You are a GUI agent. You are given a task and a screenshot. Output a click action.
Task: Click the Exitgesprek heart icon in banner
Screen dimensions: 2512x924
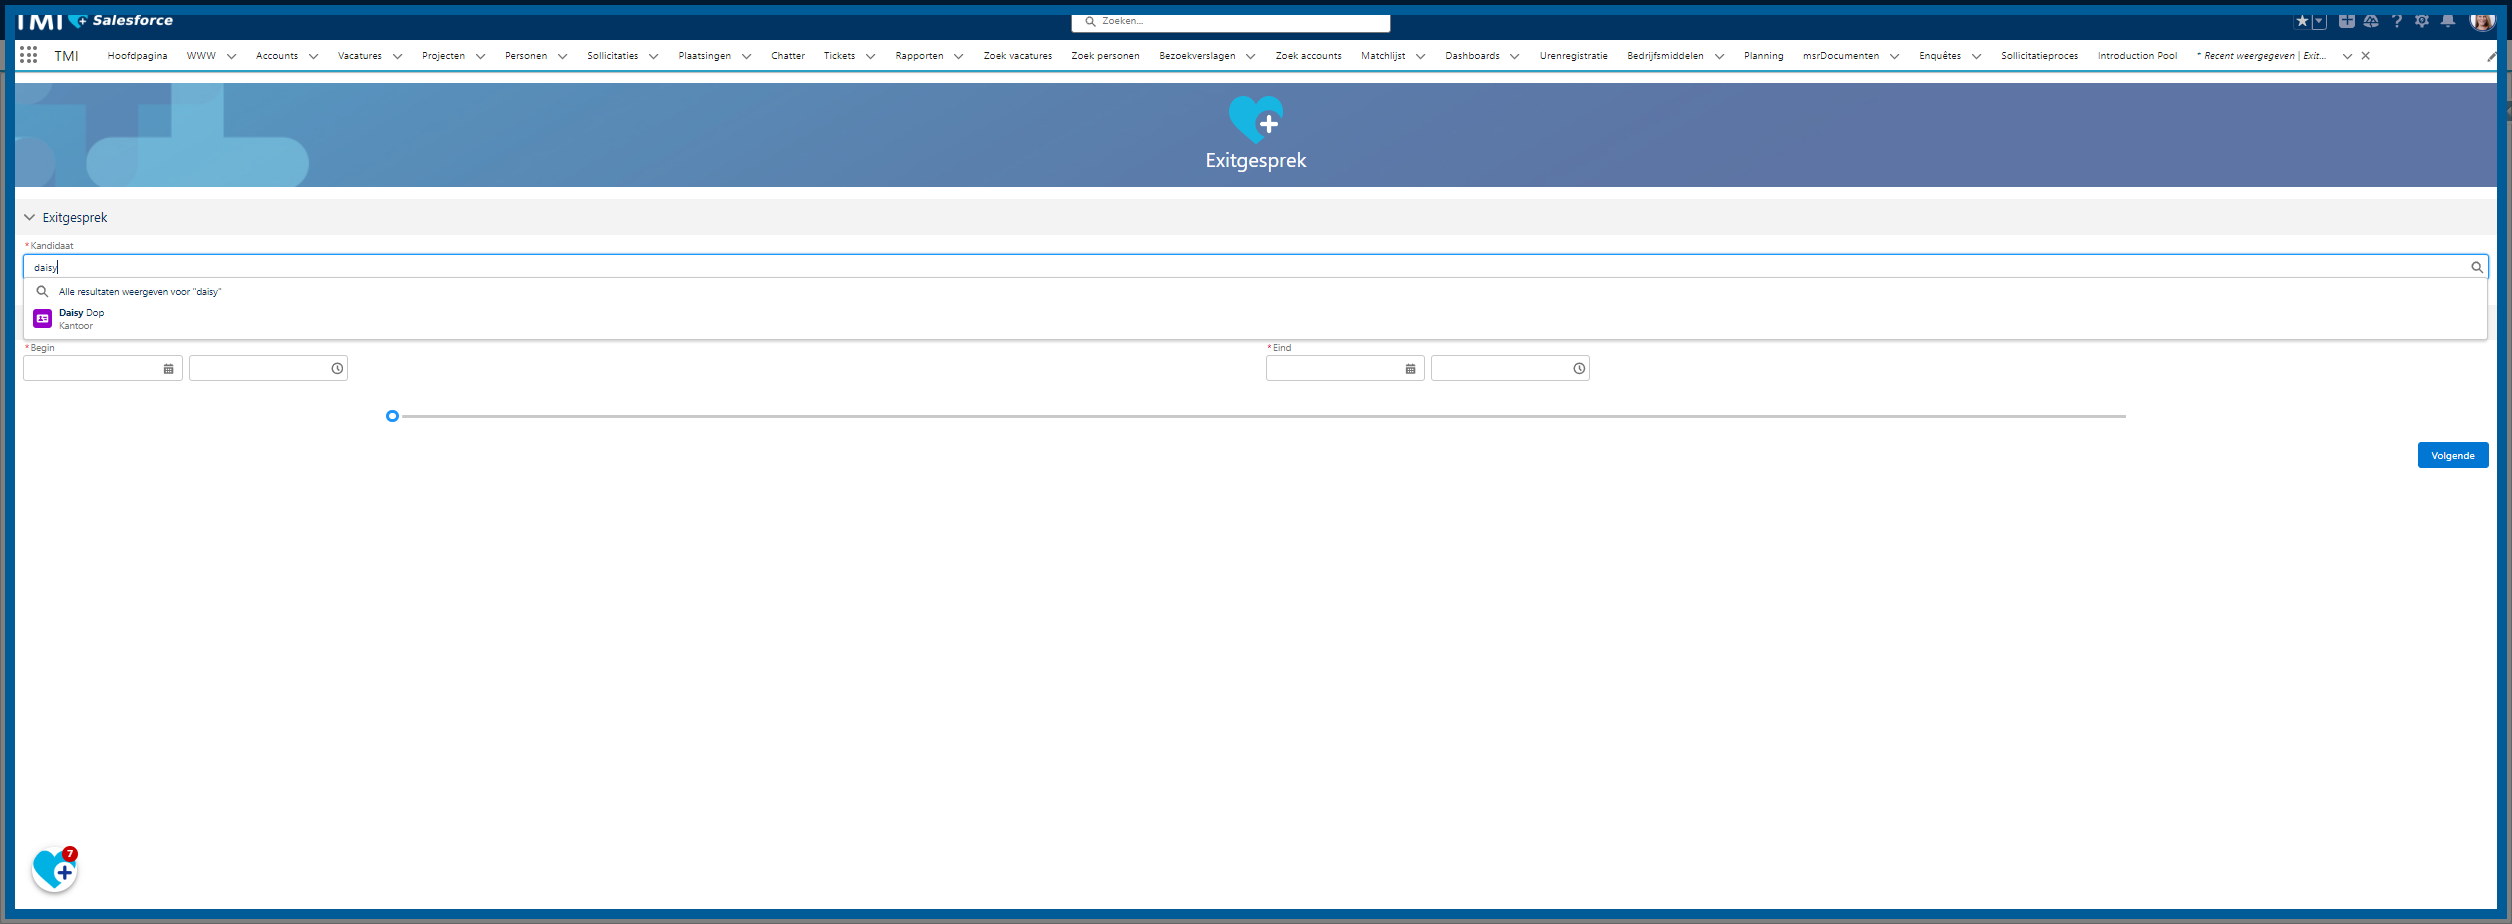point(1256,119)
